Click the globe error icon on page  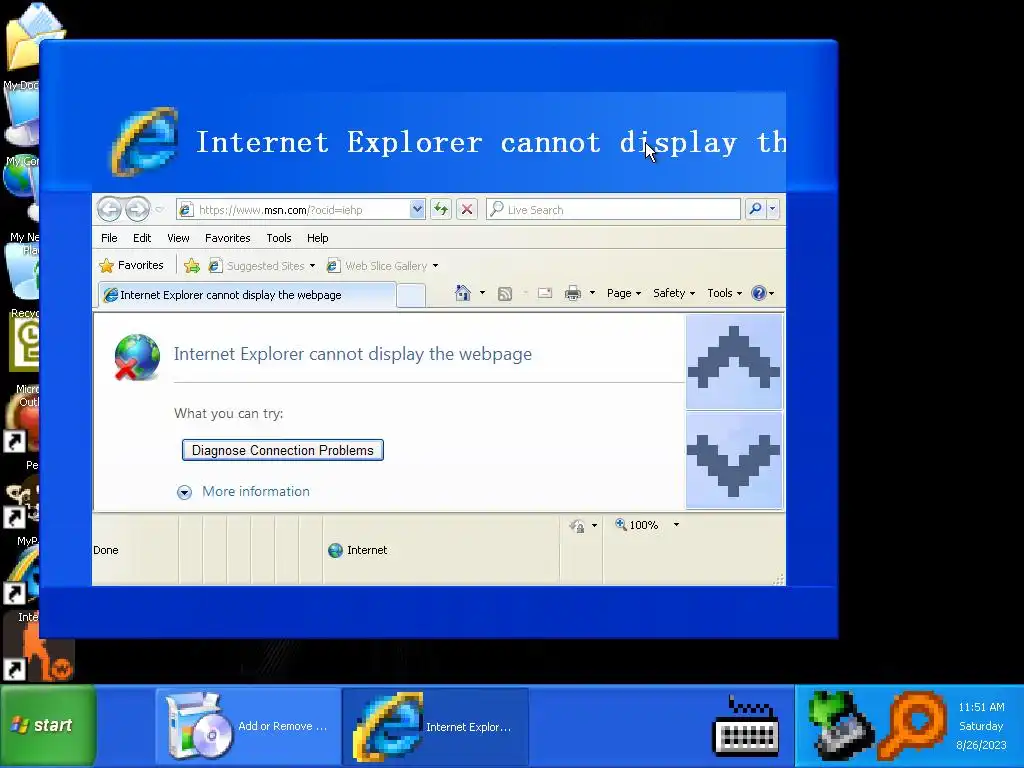coord(137,357)
